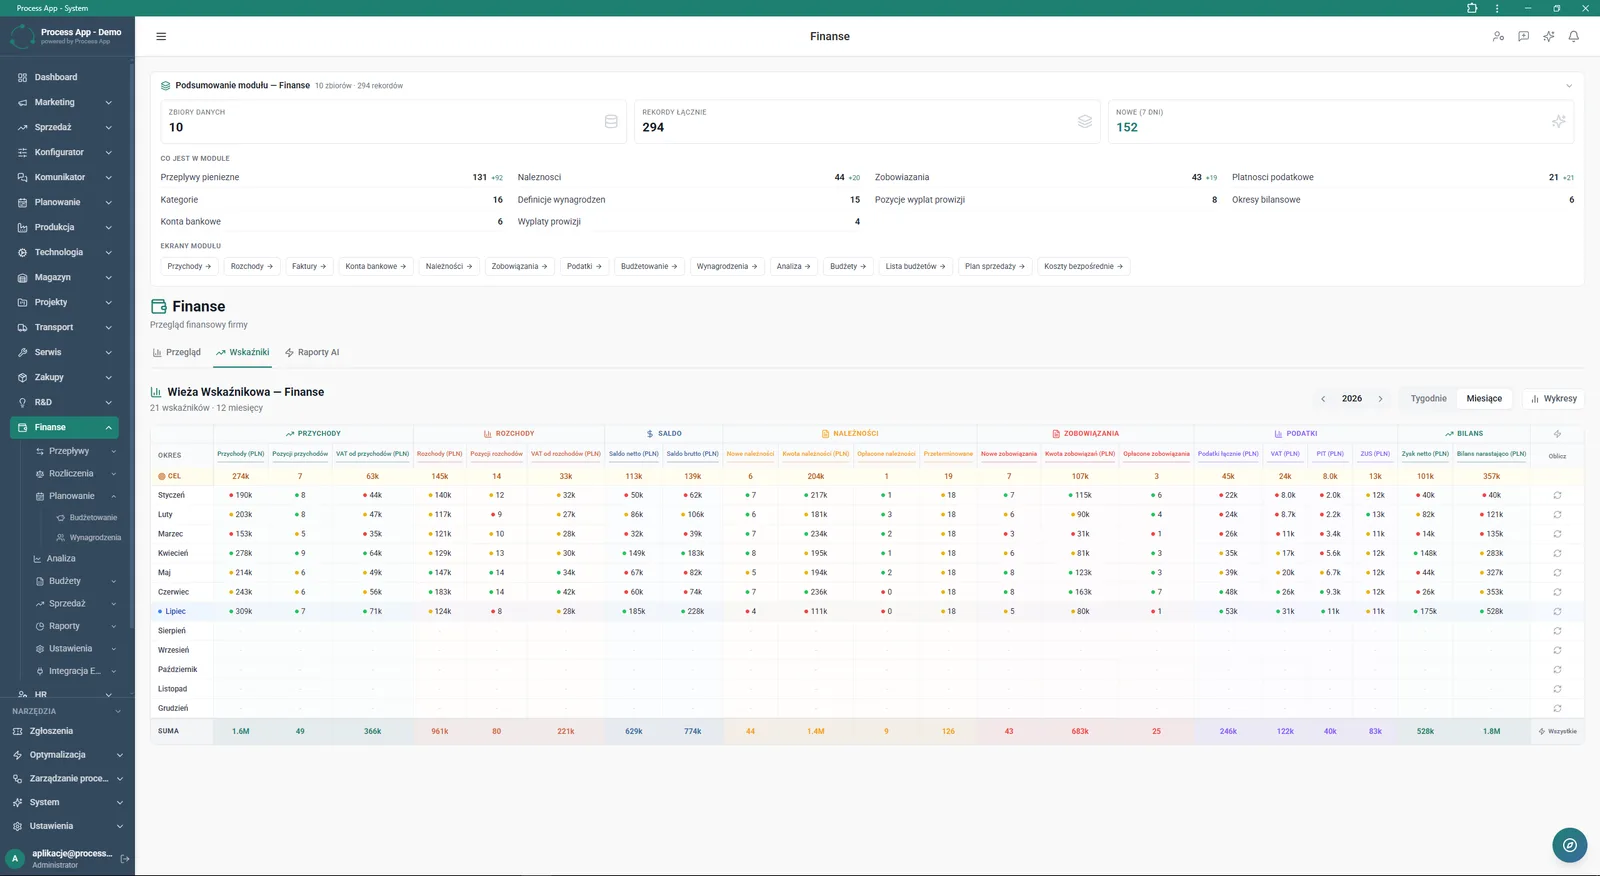Switch view to Tygodnie
Viewport: 1600px width, 876px height.
tap(1428, 398)
